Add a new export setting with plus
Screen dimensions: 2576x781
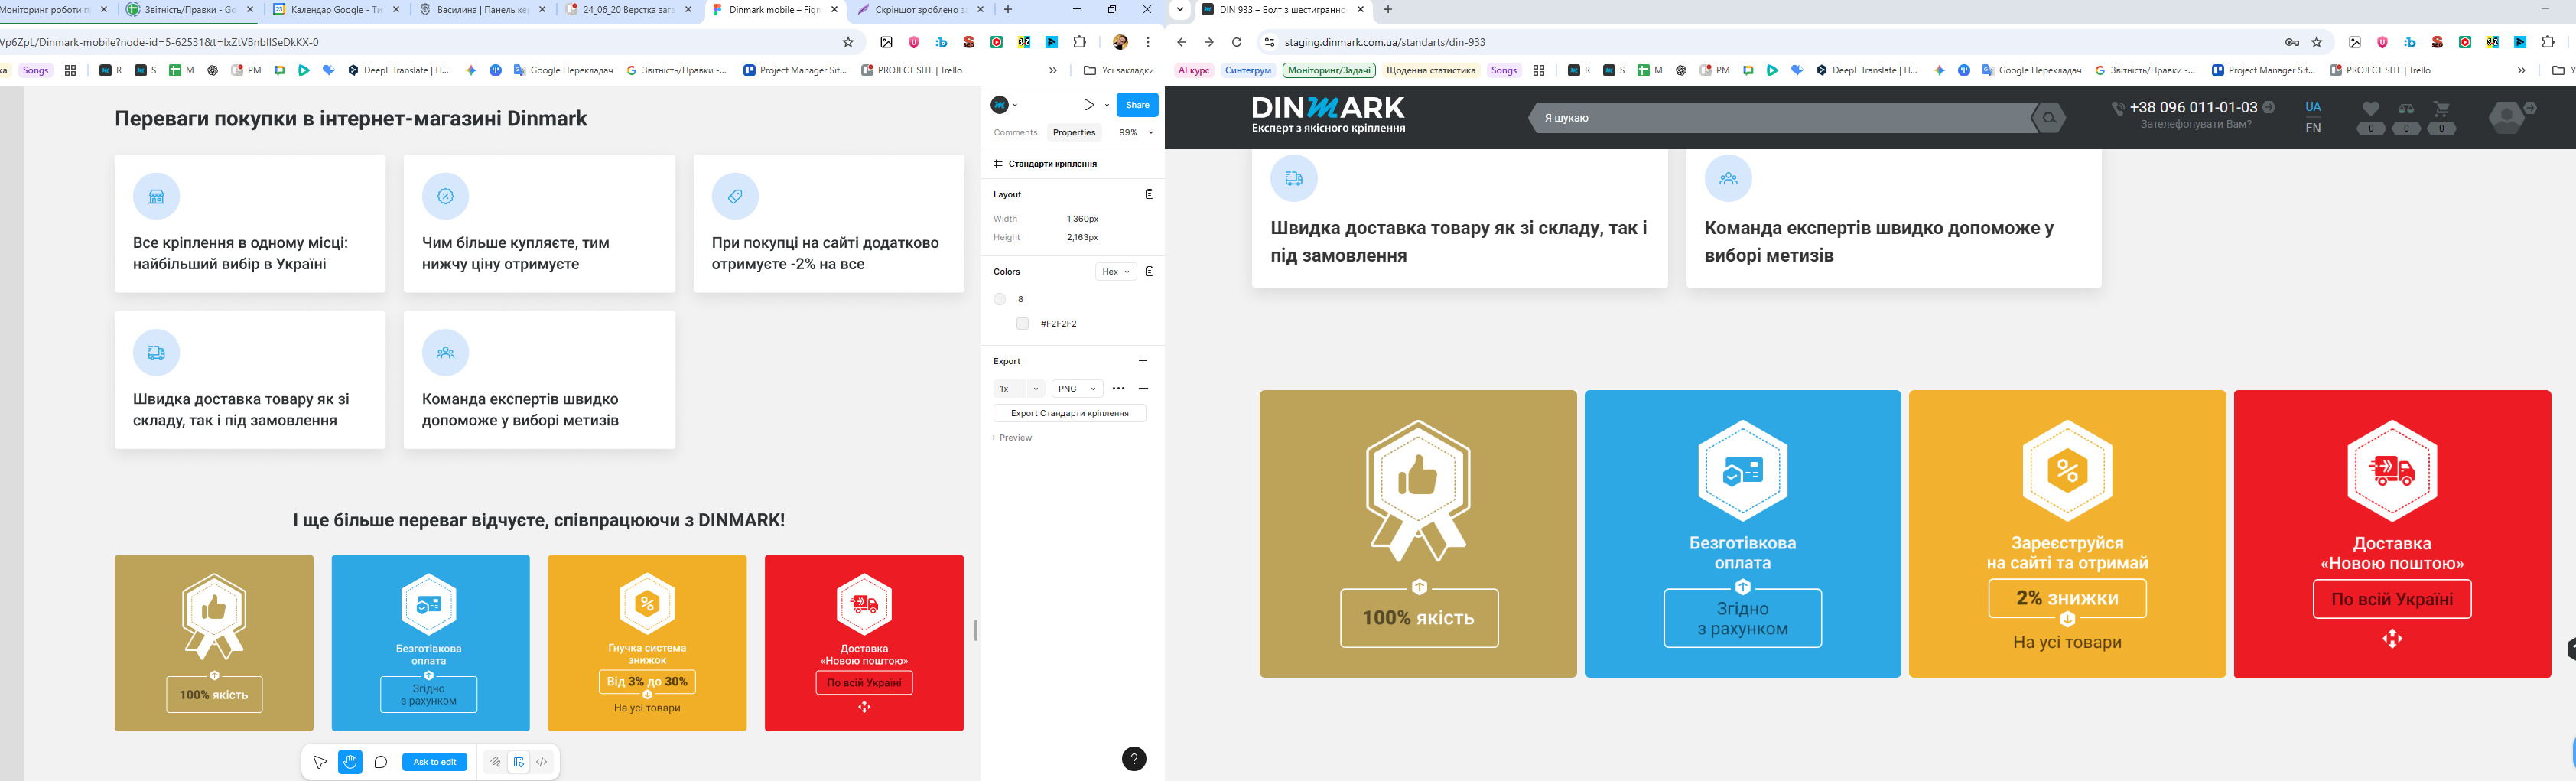(1143, 361)
